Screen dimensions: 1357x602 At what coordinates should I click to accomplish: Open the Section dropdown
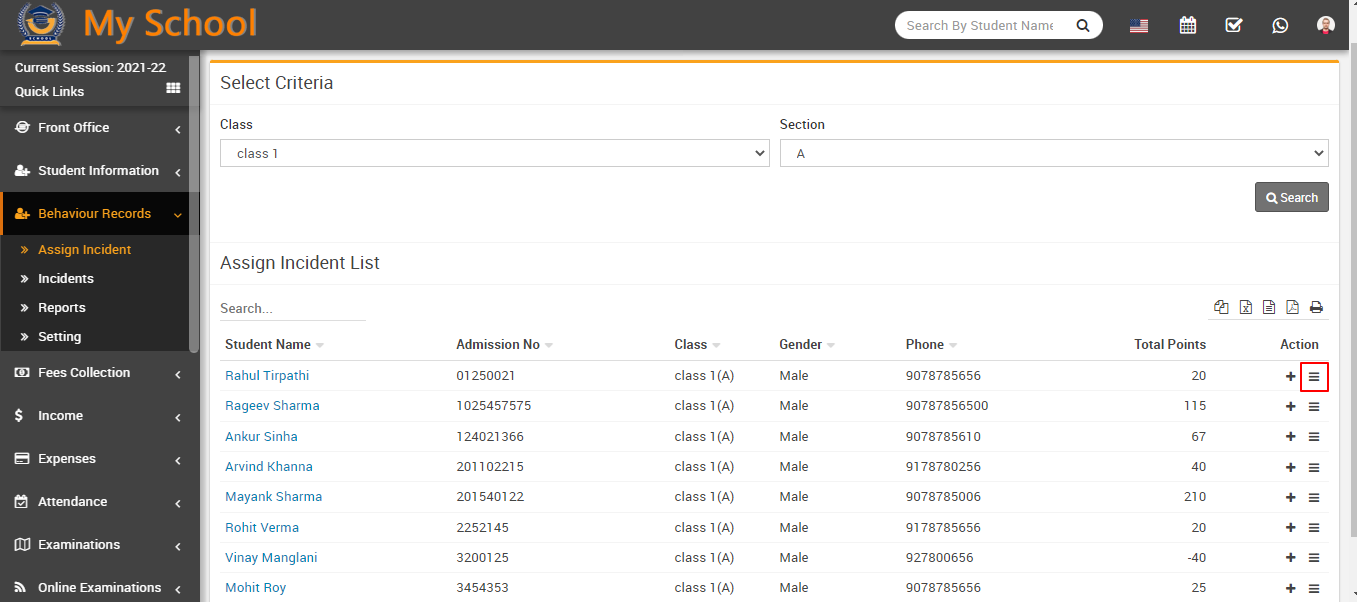(x=1053, y=153)
